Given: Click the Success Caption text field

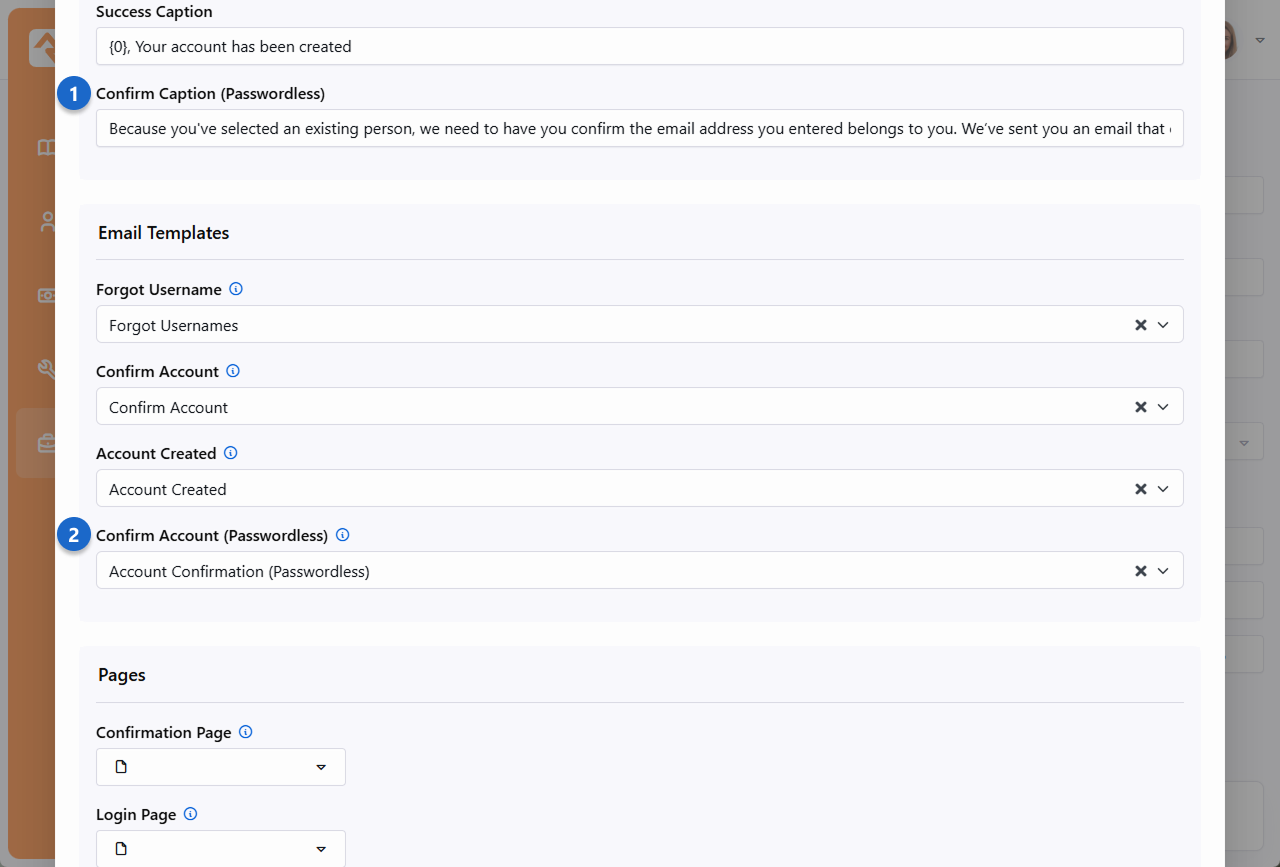Looking at the screenshot, I should click(x=640, y=46).
